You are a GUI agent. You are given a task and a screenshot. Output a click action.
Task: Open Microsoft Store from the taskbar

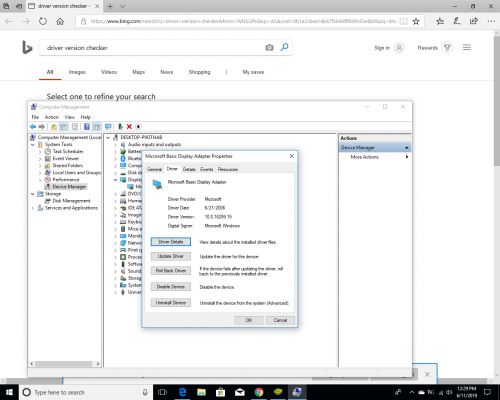(220, 392)
